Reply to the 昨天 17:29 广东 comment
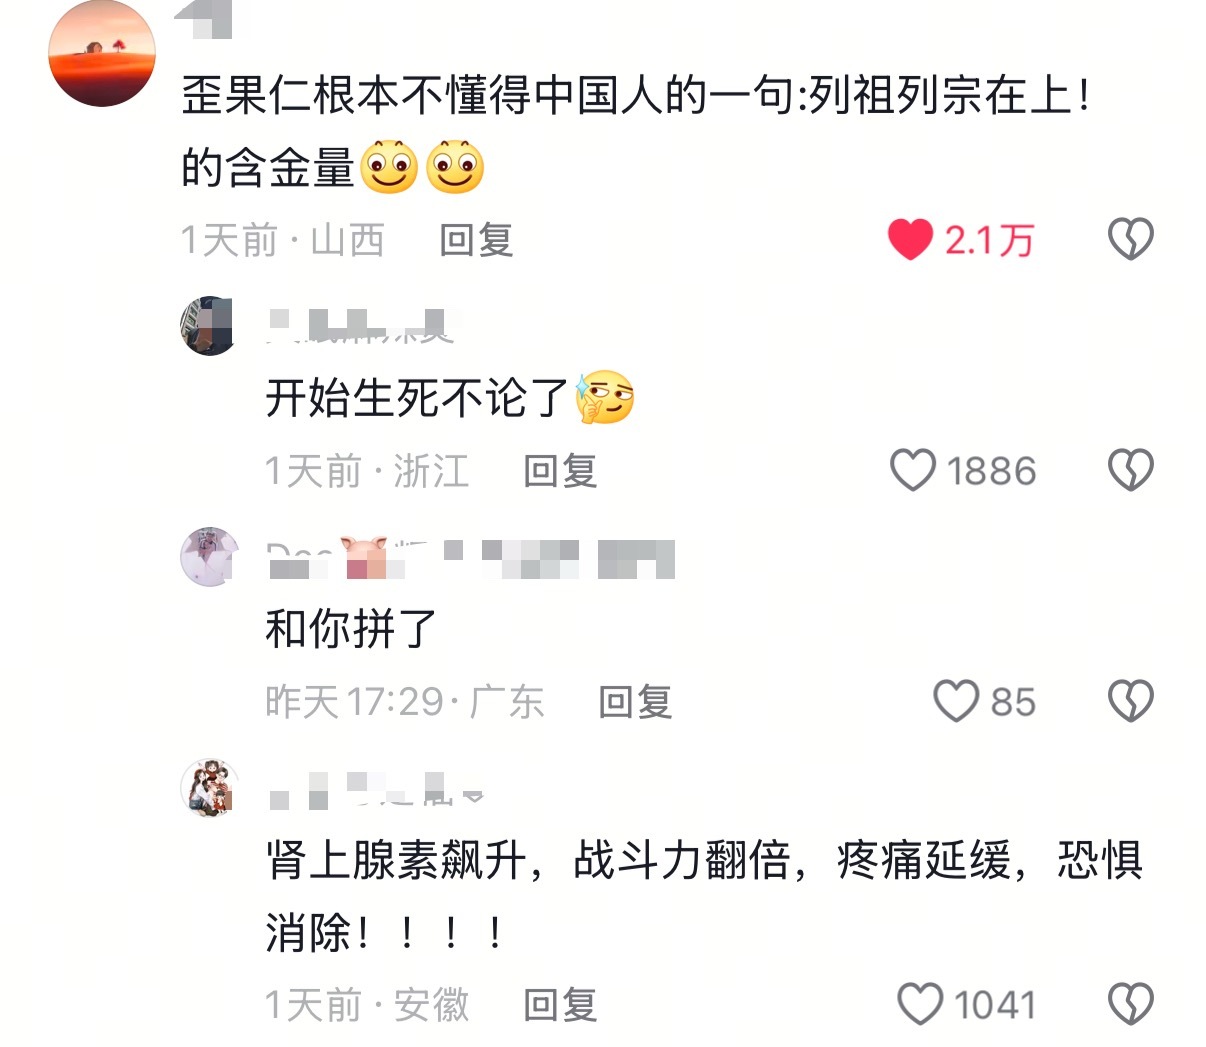This screenshot has height=1047, width=1206. tap(635, 702)
